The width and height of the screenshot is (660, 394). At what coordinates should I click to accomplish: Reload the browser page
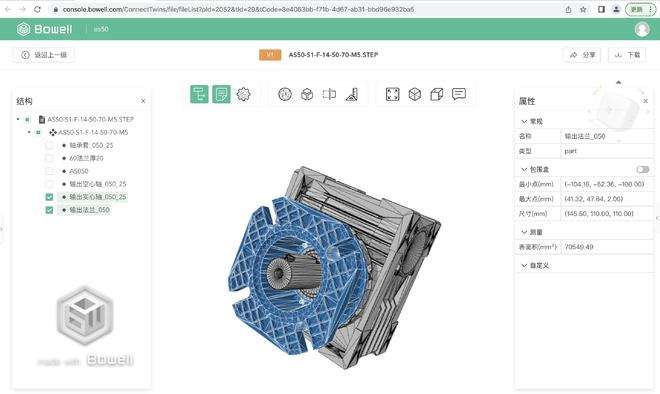[37, 9]
